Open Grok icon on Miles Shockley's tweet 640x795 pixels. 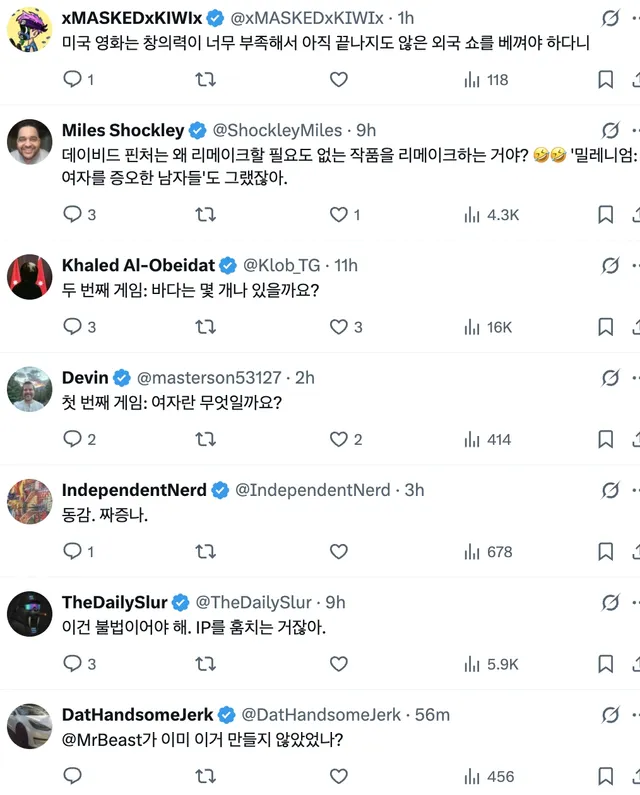point(609,131)
